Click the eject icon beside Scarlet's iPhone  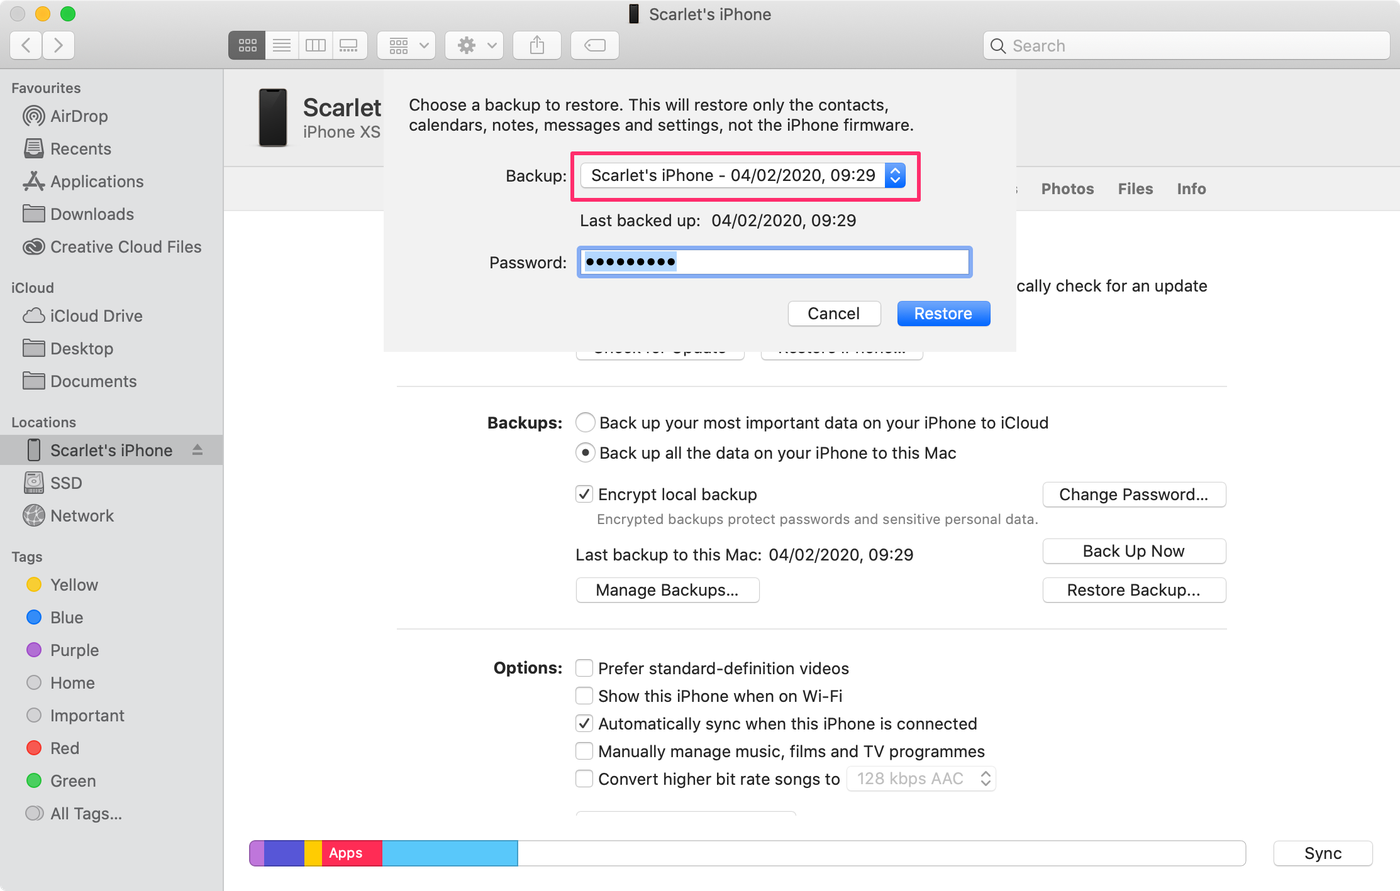(197, 450)
